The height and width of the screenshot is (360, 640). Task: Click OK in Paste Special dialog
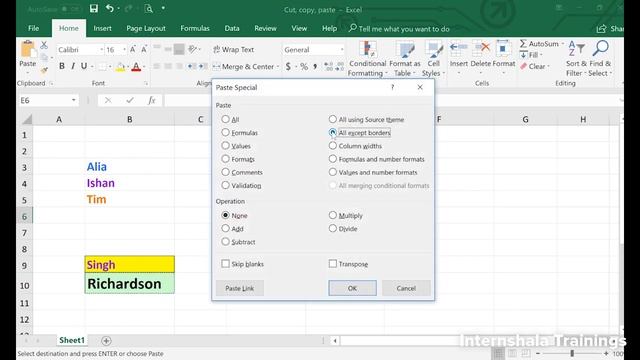[x=352, y=288]
